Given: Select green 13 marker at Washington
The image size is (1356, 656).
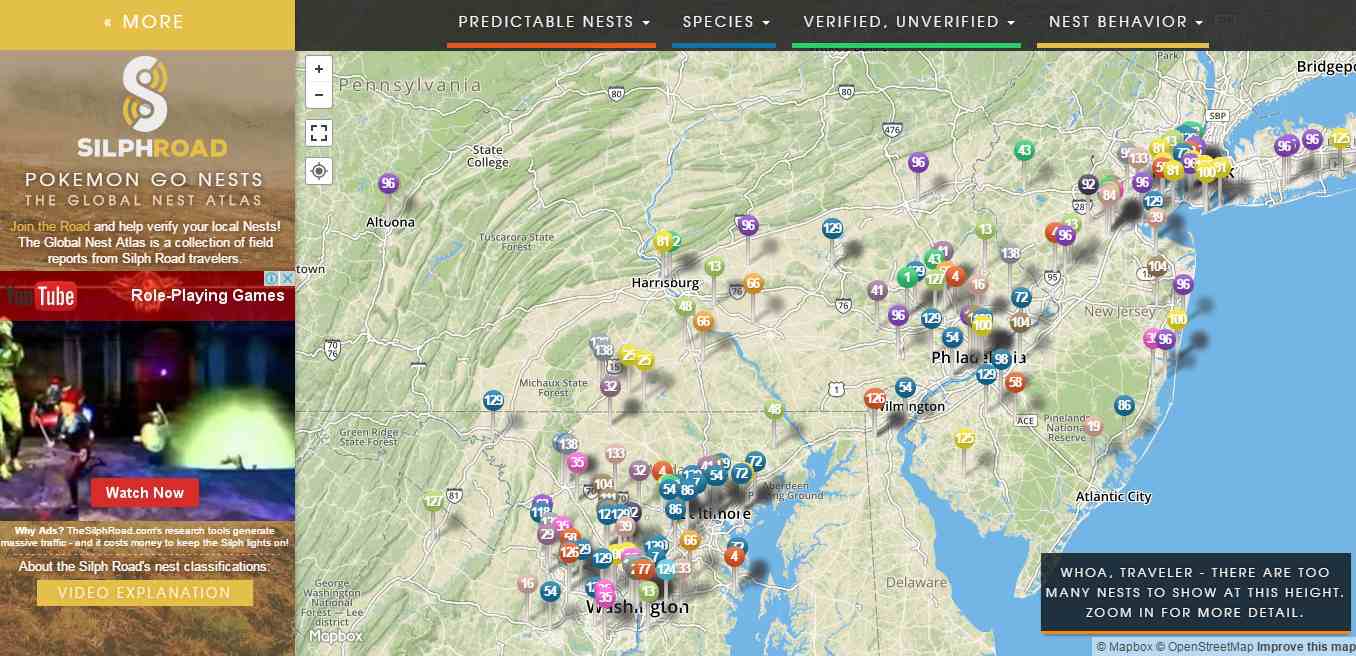Looking at the screenshot, I should pos(648,590).
